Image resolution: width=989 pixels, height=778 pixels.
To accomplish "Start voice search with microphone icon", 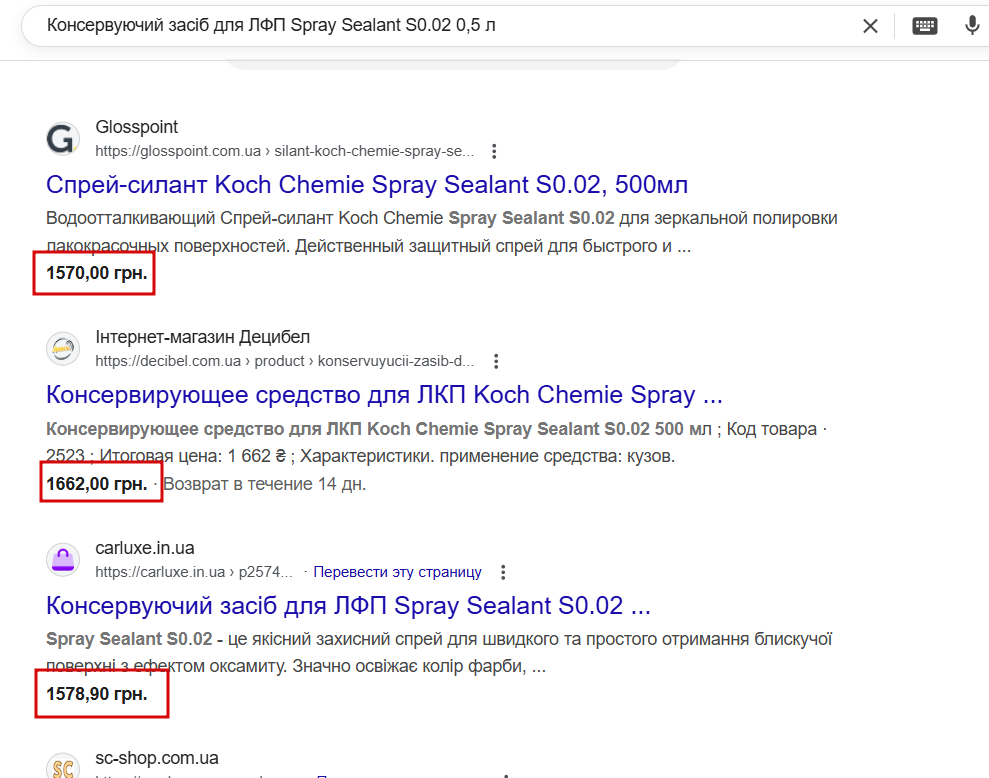I will point(972,26).
